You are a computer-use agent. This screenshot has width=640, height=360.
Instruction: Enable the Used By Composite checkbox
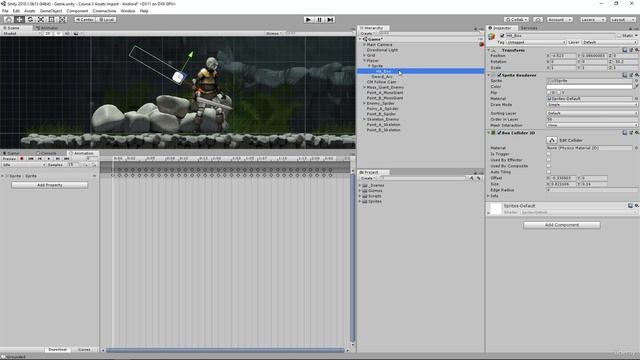pyautogui.click(x=549, y=166)
